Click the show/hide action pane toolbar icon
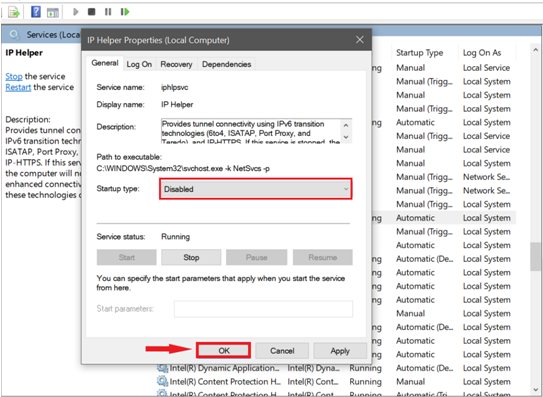The image size is (543, 397). pos(53,12)
